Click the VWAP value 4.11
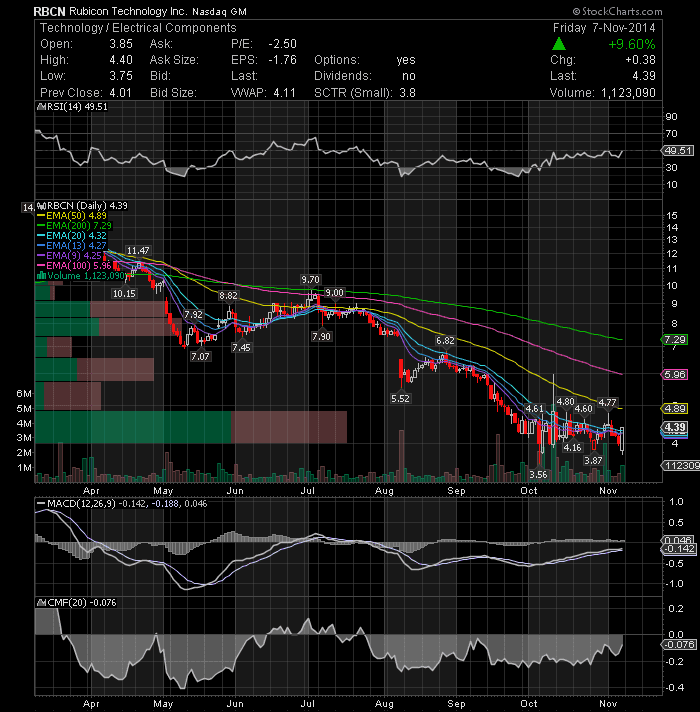This screenshot has width=700, height=712. (x=284, y=93)
